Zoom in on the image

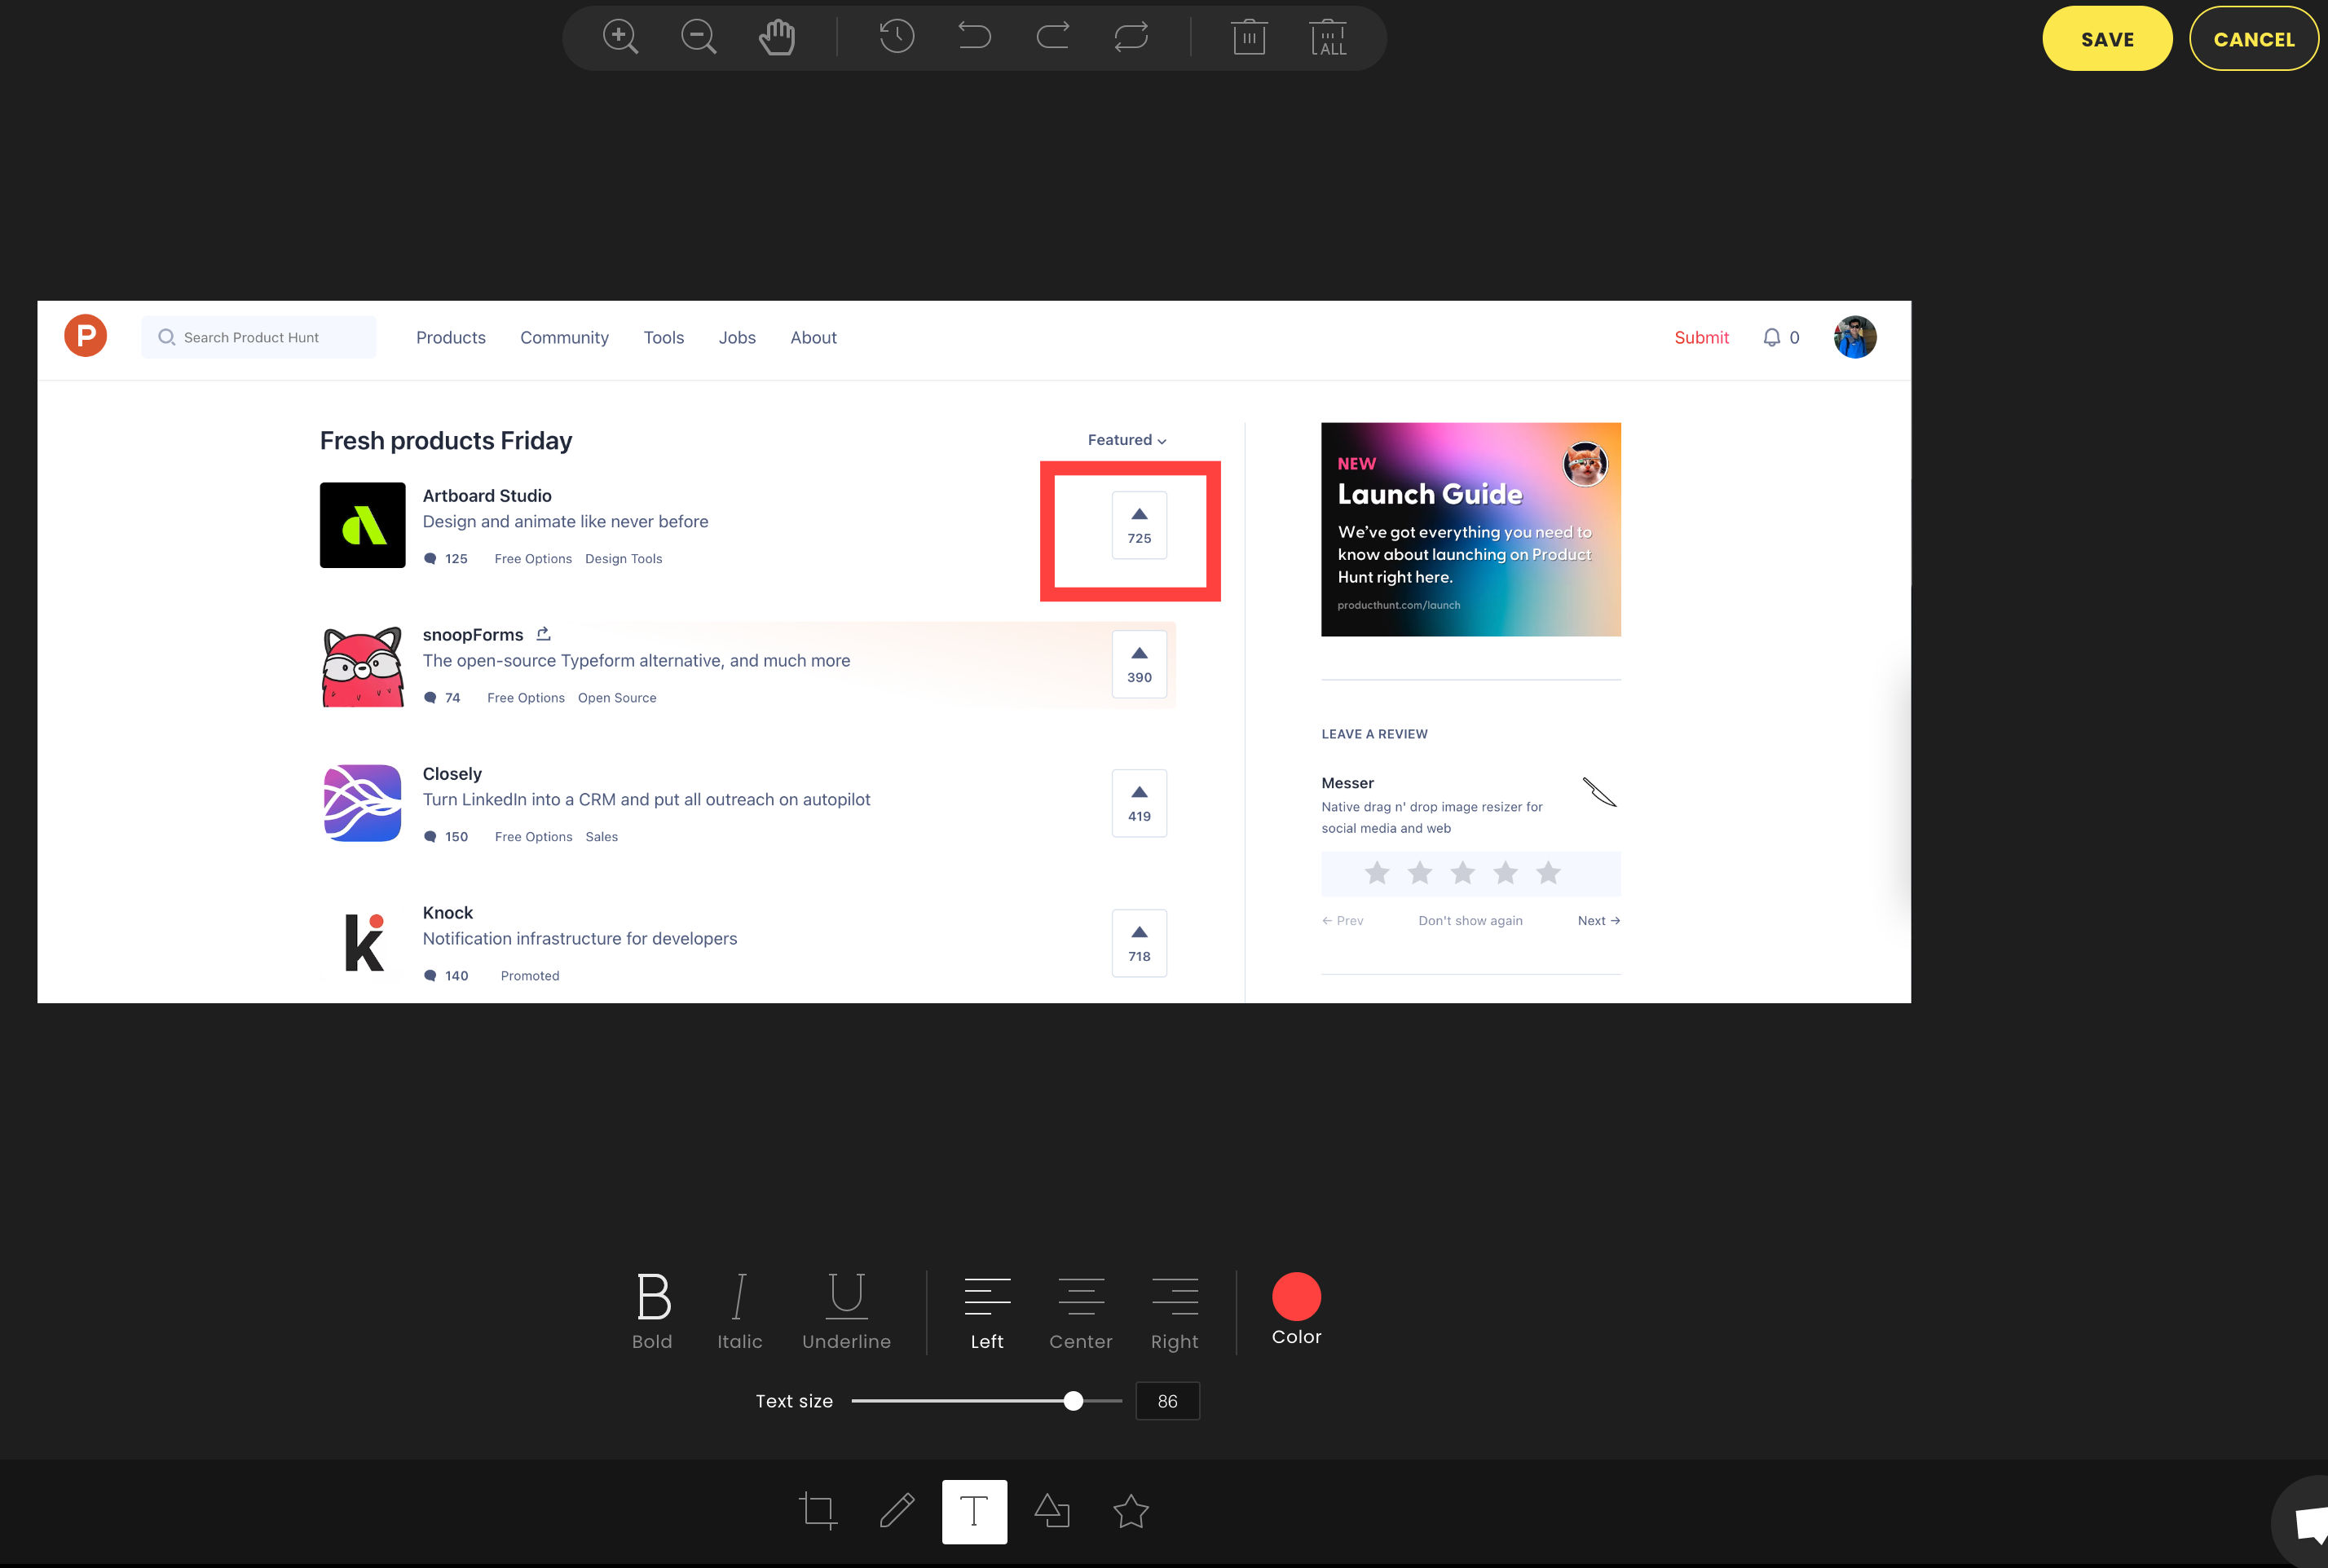(x=620, y=37)
